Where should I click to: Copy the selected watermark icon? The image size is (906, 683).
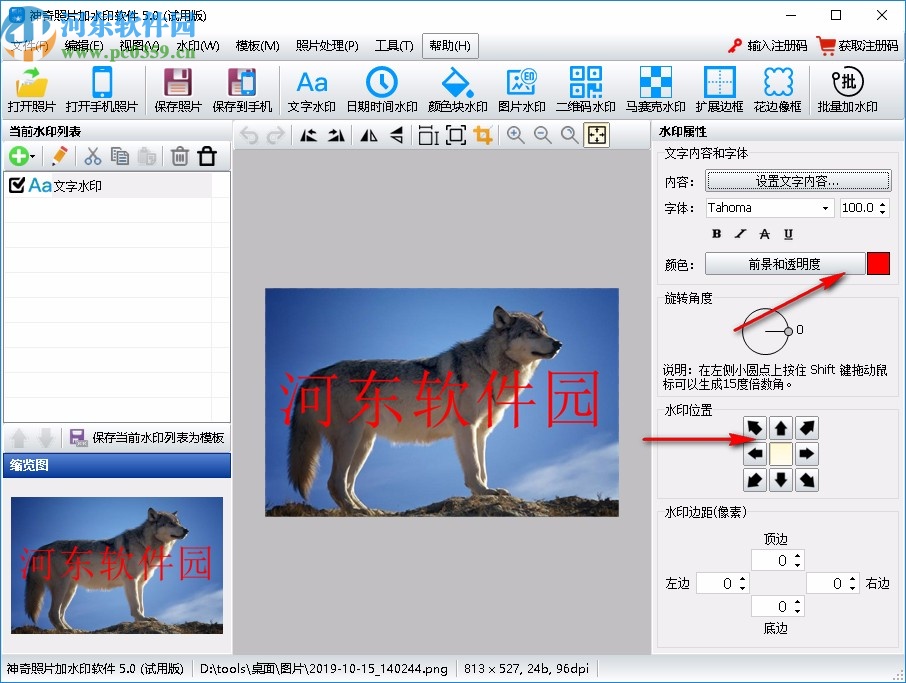click(x=120, y=156)
